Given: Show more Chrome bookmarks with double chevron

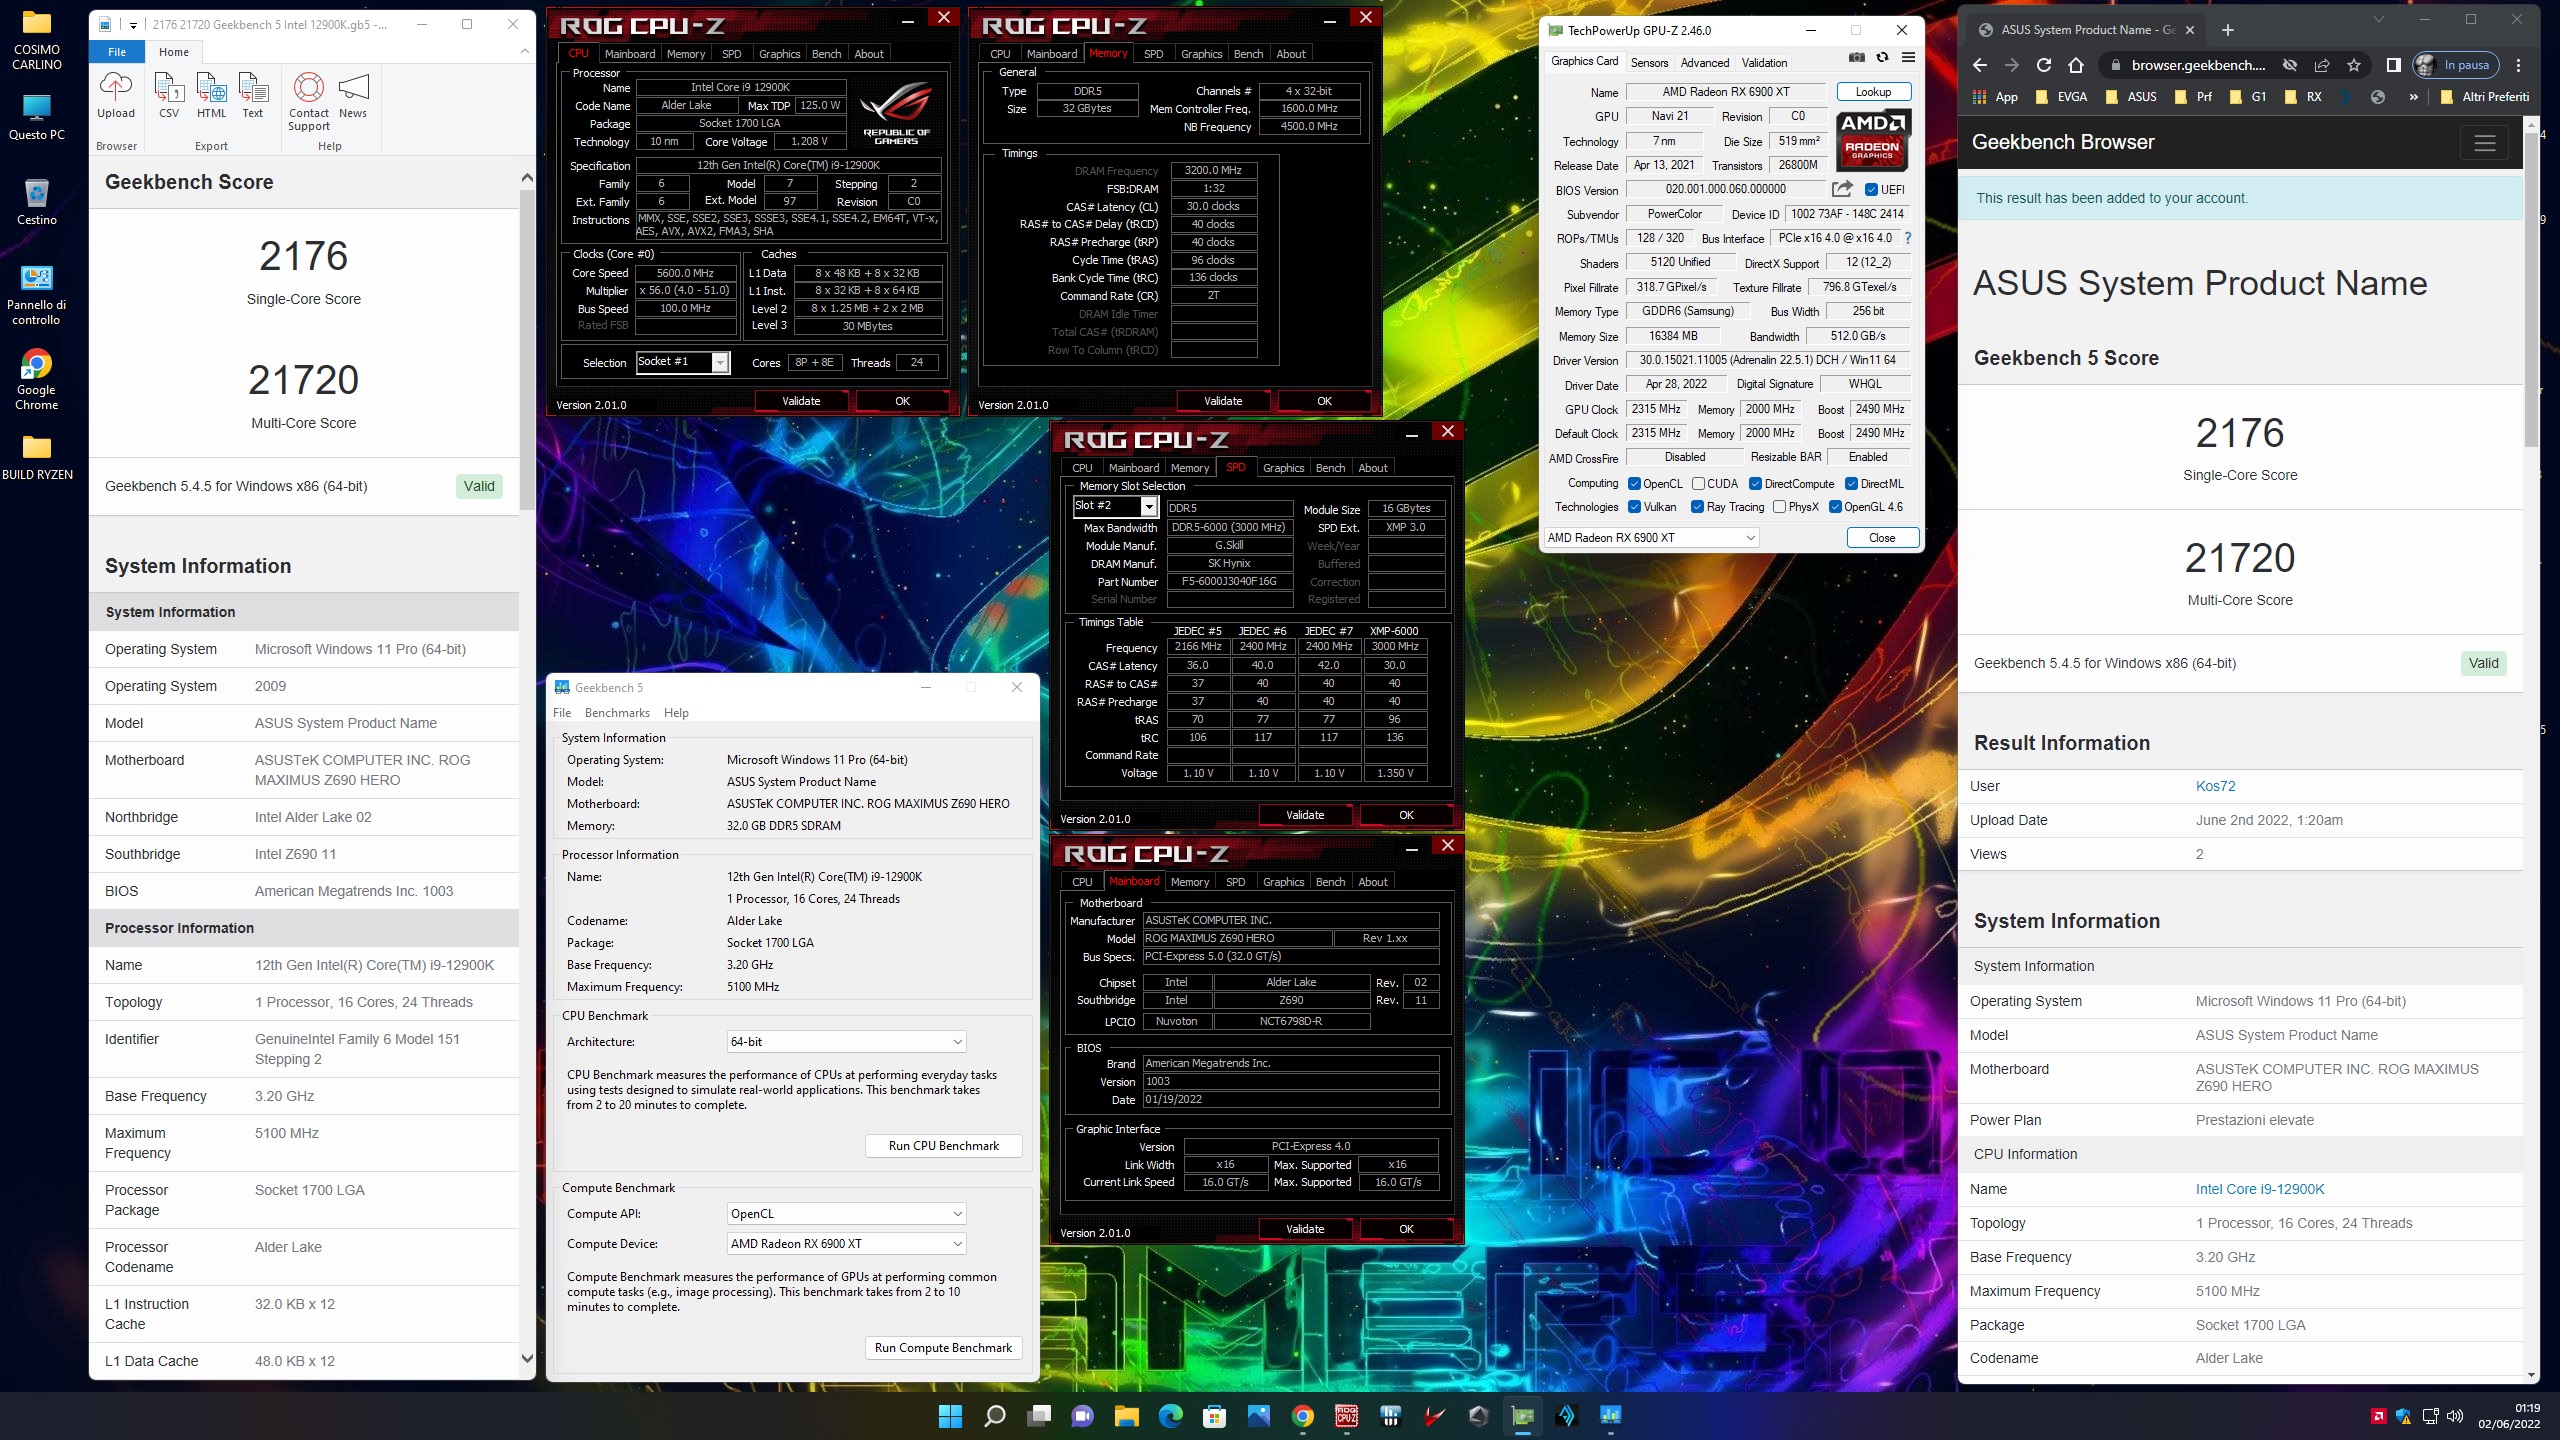Looking at the screenshot, I should (2414, 97).
